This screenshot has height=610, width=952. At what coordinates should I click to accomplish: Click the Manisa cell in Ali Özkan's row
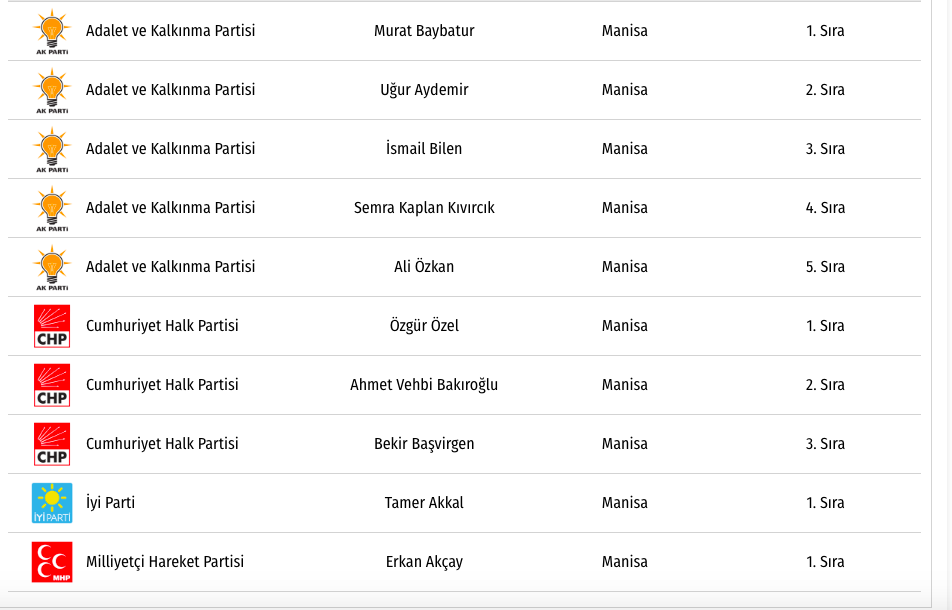(x=625, y=267)
